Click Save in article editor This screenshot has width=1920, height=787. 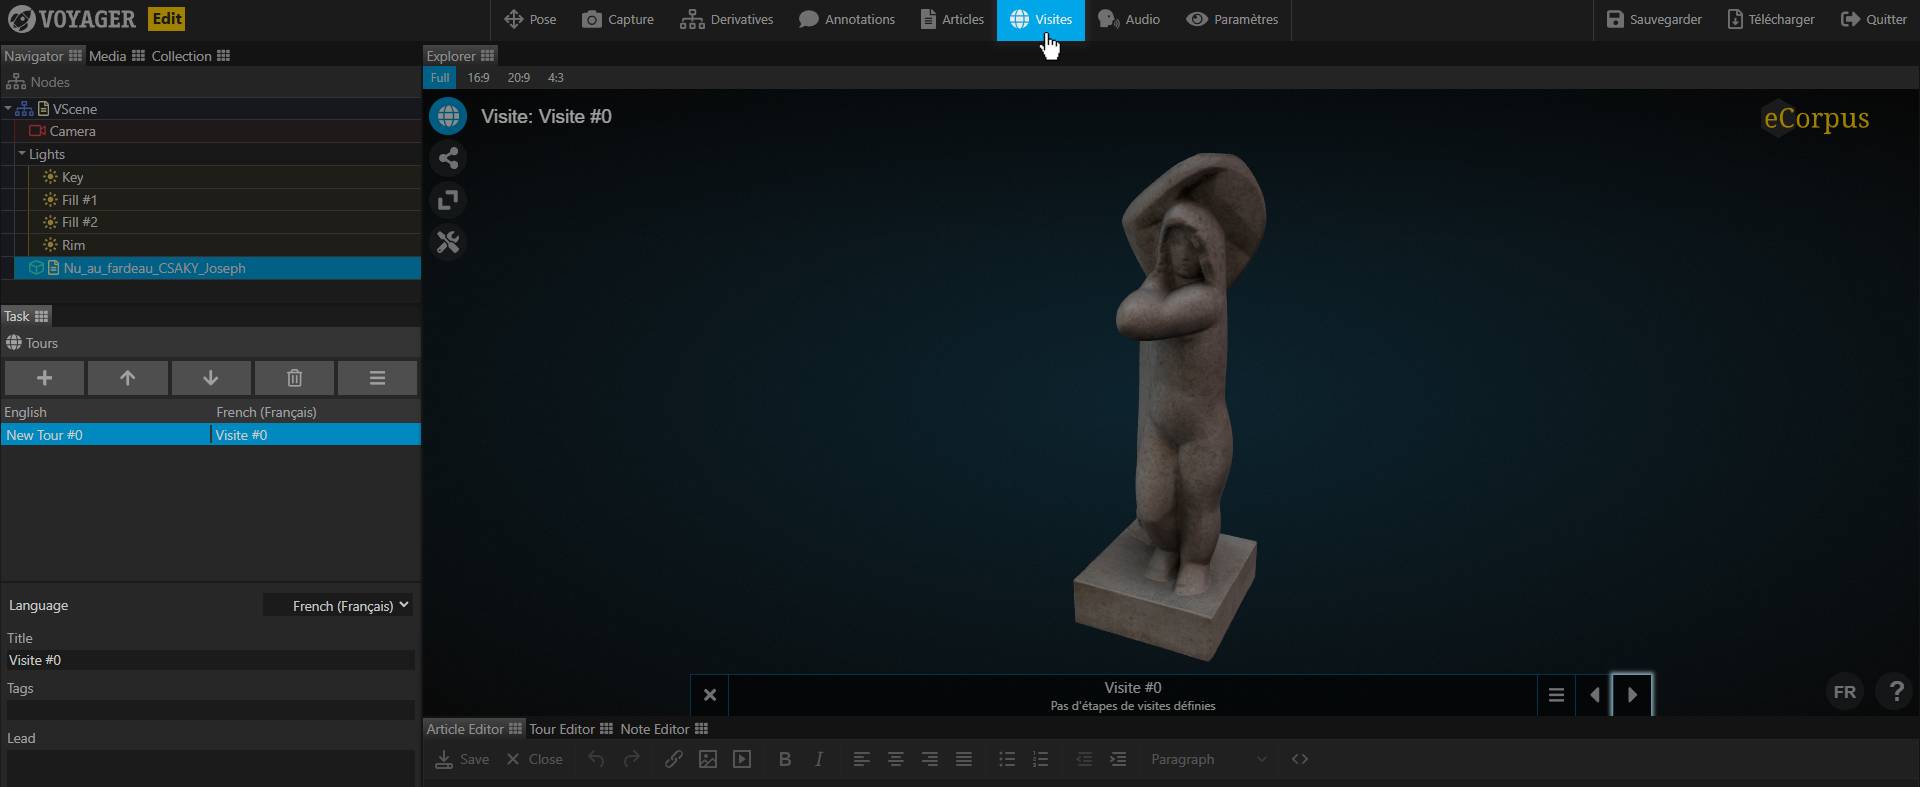(462, 759)
